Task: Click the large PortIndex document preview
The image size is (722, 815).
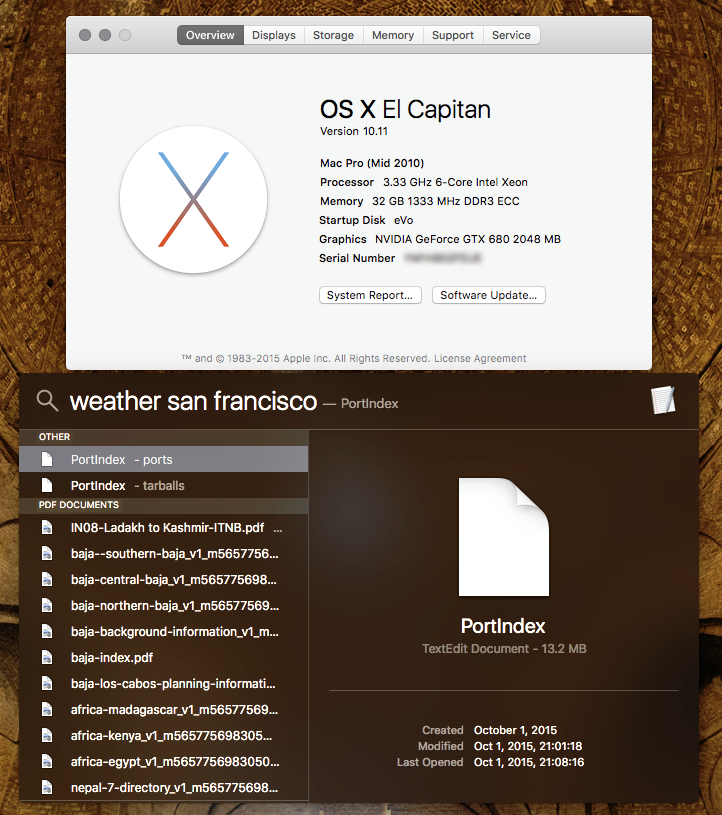Action: 504,537
